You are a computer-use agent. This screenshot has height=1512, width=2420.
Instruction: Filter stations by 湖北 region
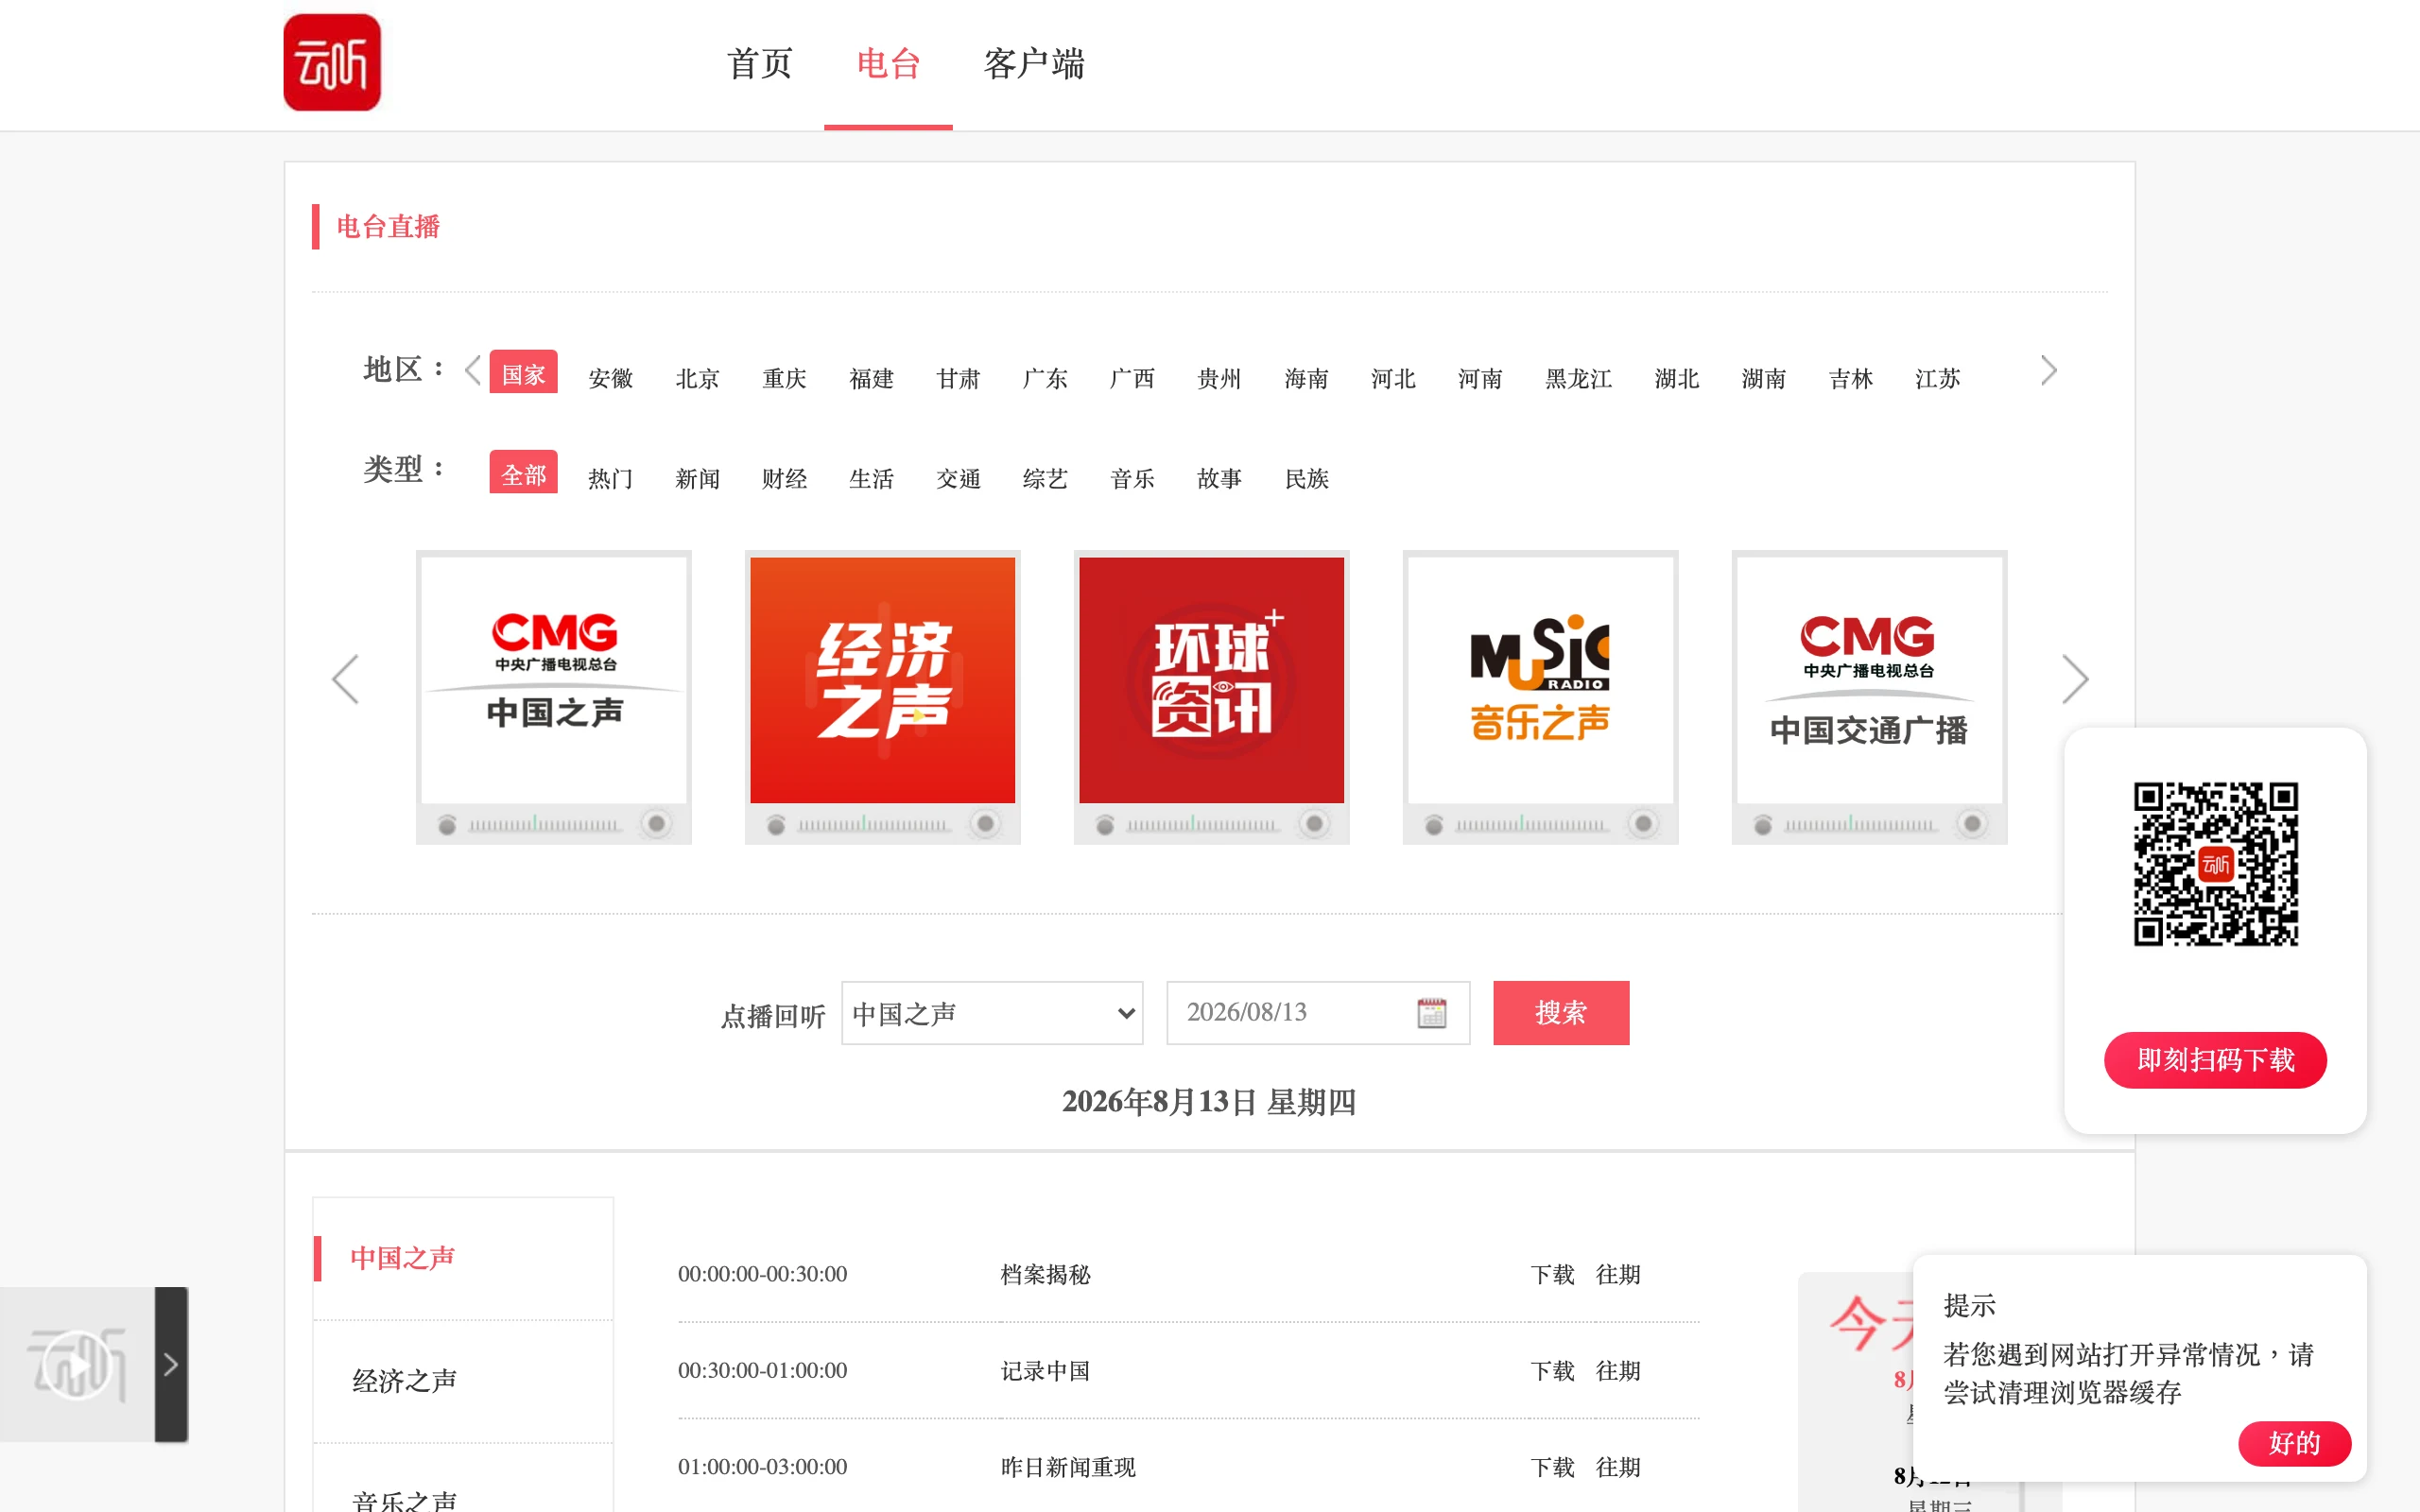click(1677, 378)
